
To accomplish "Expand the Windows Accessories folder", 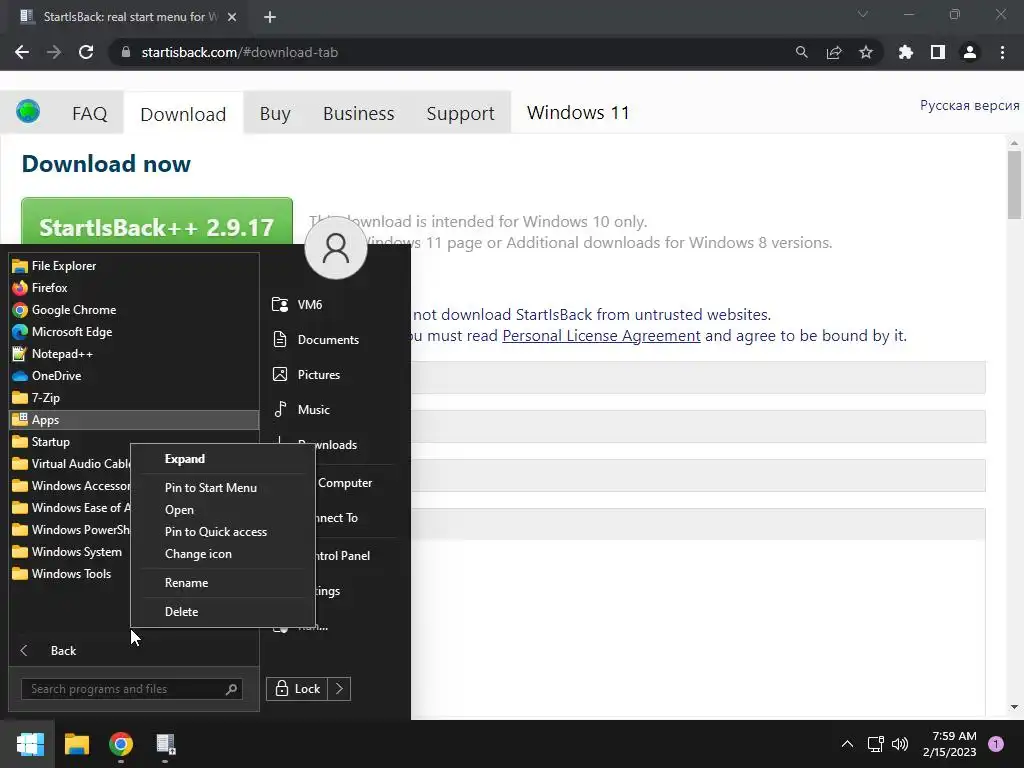I will tap(71, 486).
